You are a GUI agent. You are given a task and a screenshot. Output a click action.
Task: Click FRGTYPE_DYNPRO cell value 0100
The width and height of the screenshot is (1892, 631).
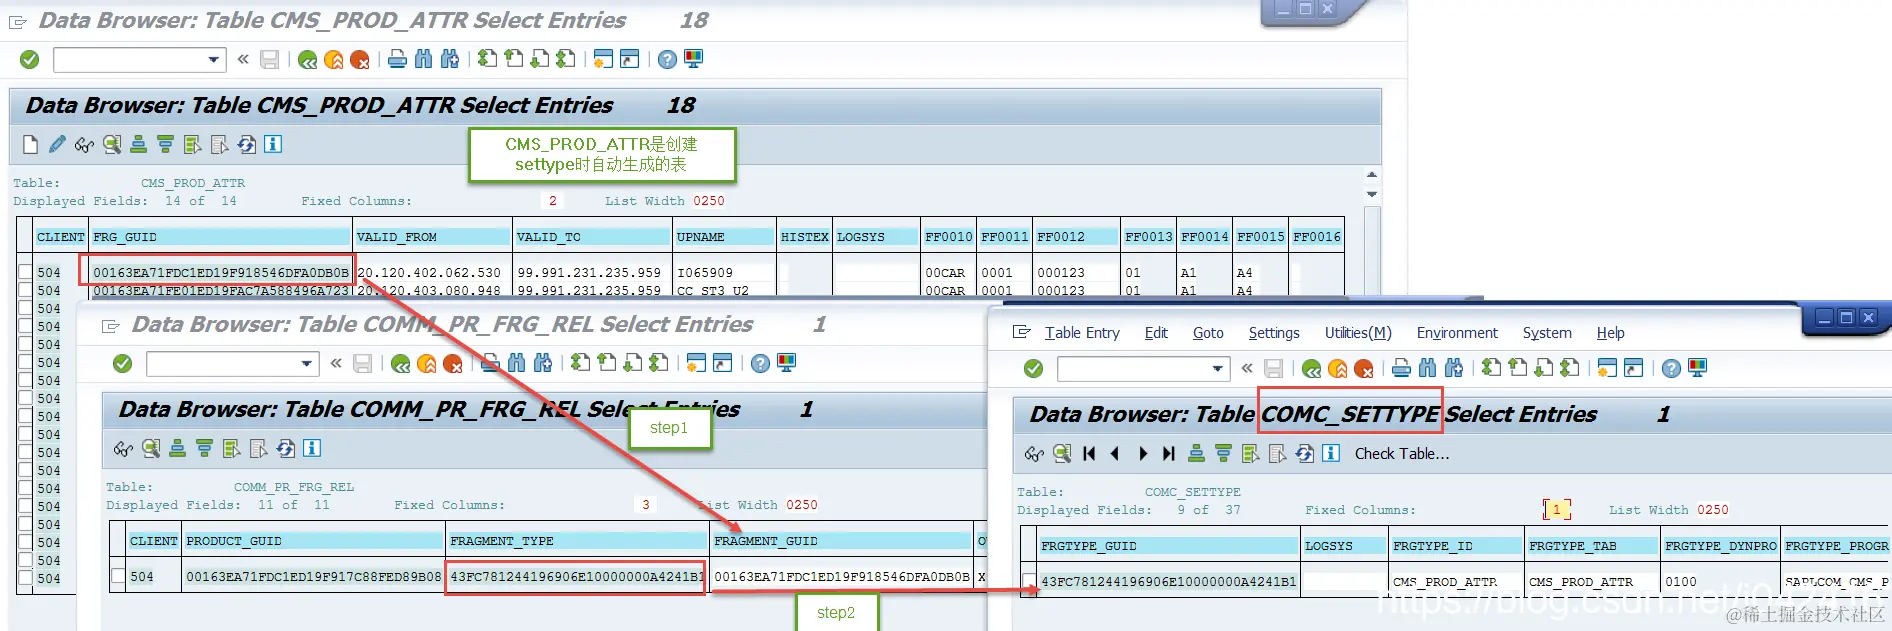1681,581
